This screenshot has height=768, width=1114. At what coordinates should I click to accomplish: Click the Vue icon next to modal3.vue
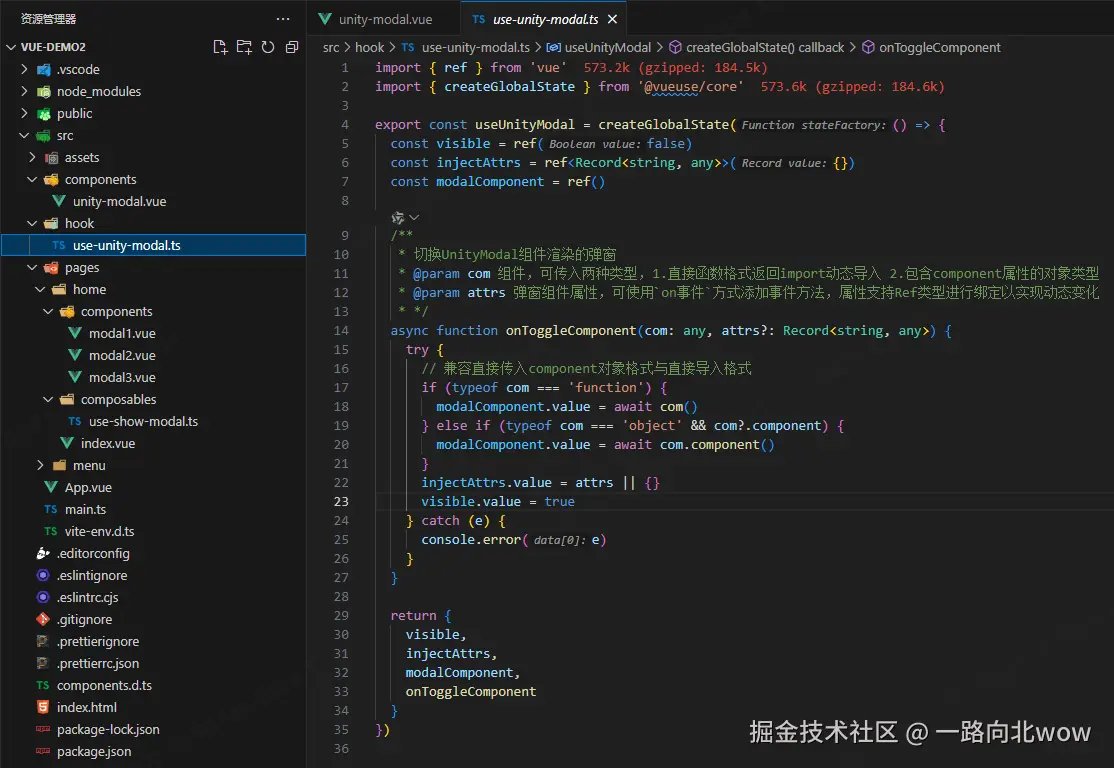[75, 377]
